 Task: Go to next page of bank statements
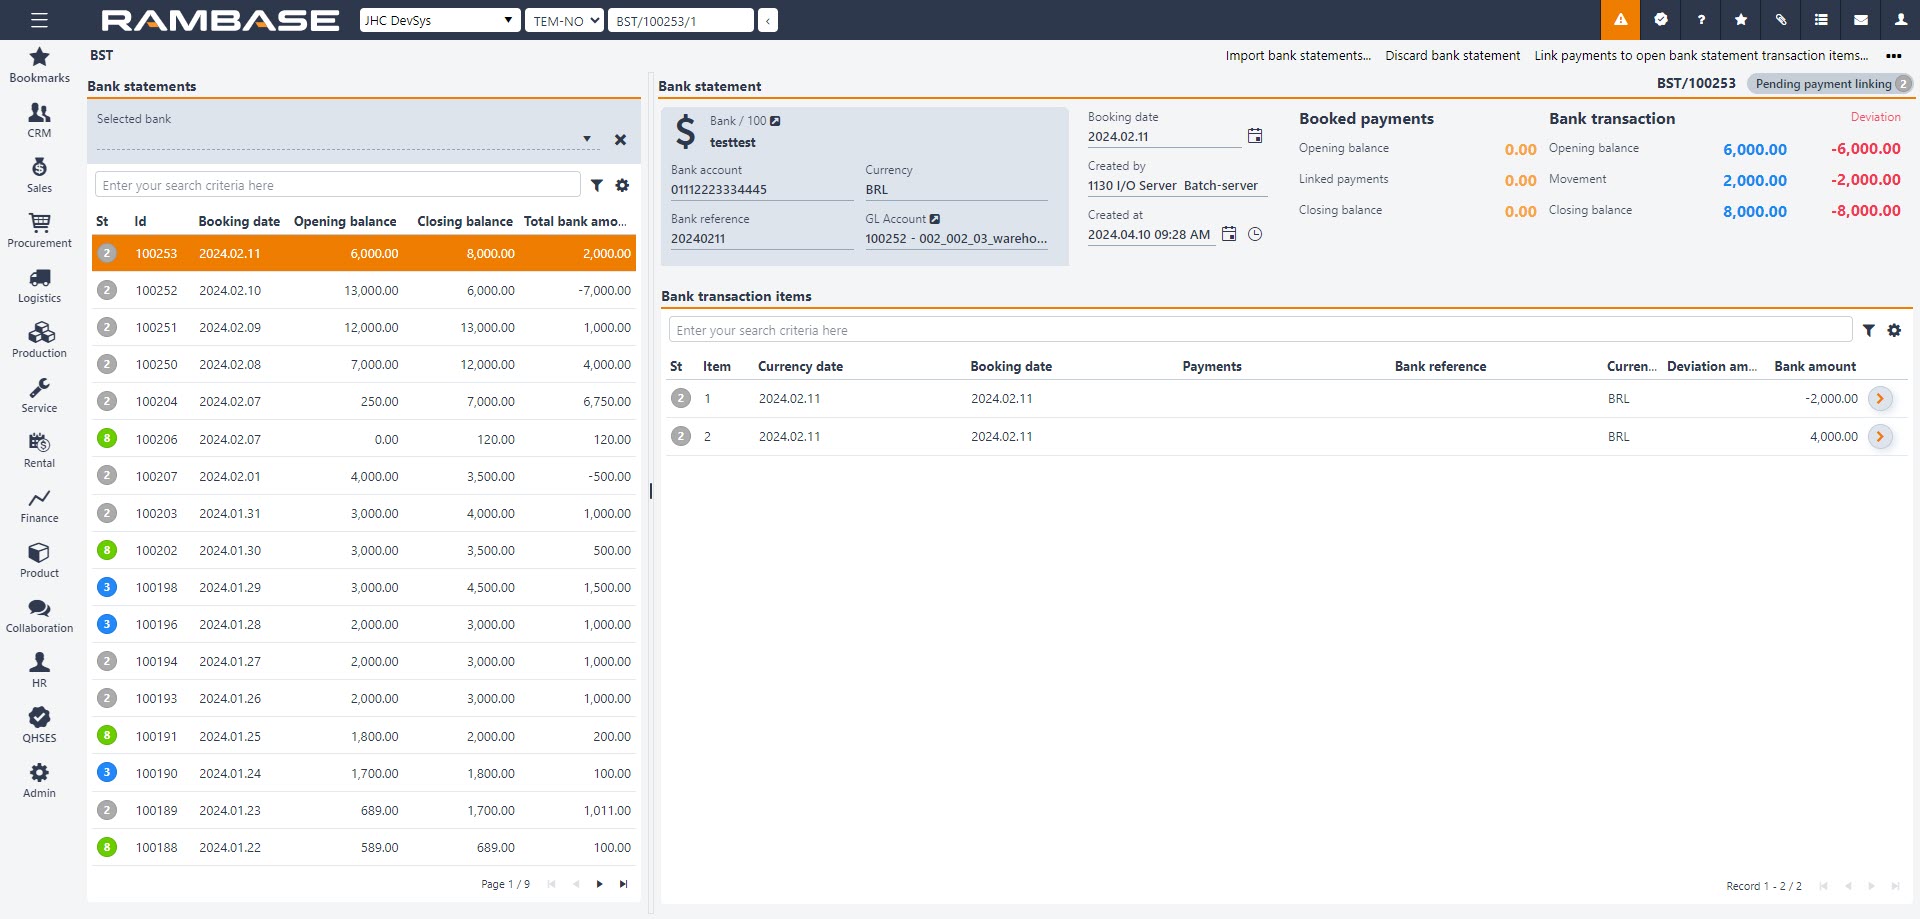(x=599, y=884)
